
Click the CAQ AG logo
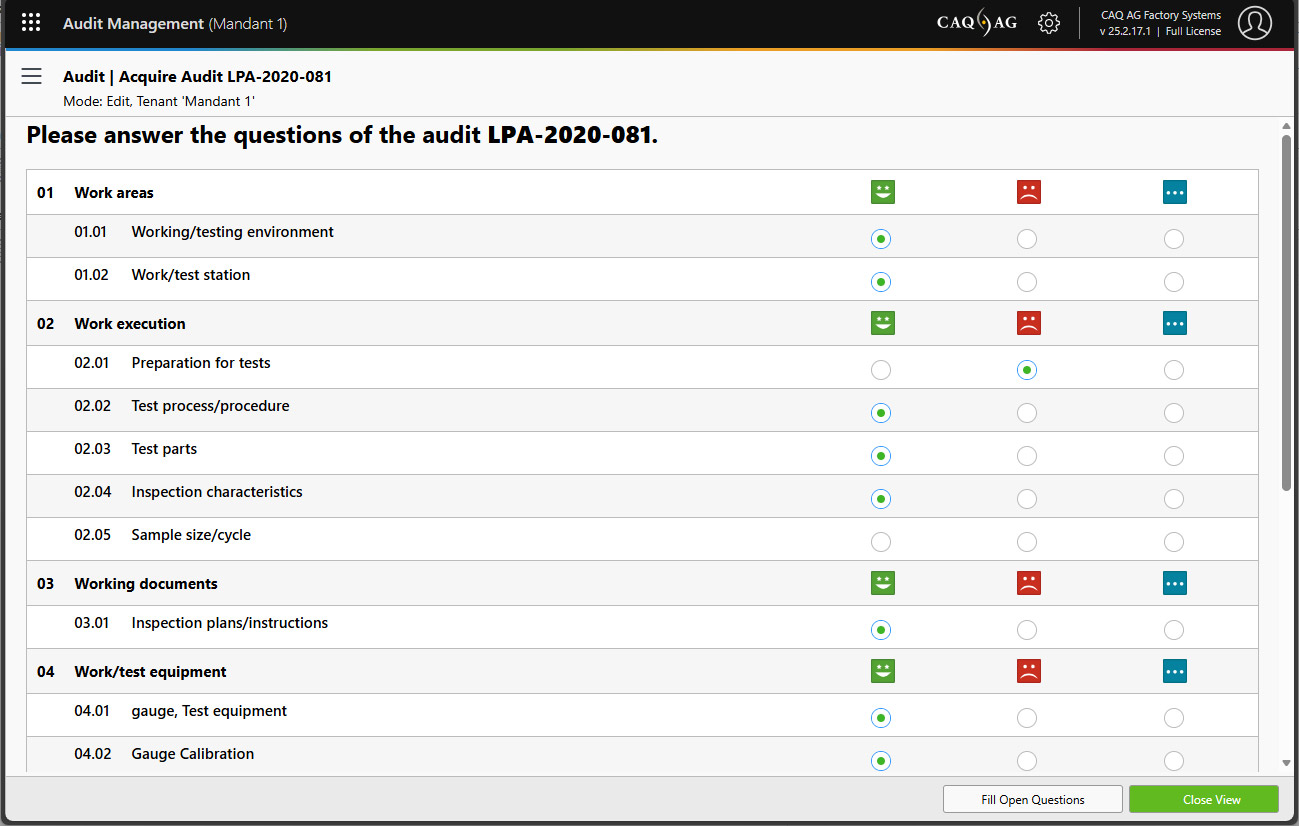tap(976, 23)
